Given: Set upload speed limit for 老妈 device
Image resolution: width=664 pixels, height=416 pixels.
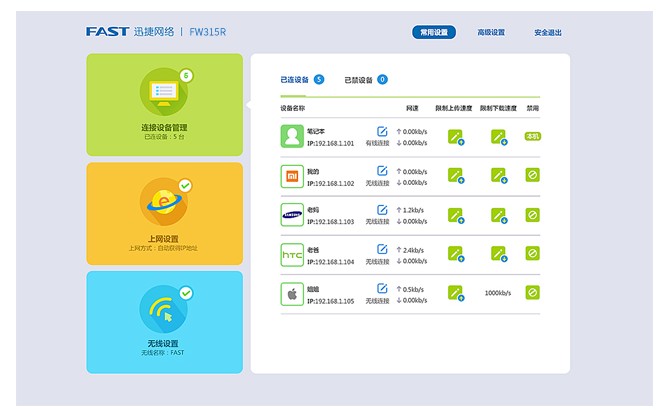Looking at the screenshot, I should point(456,215).
